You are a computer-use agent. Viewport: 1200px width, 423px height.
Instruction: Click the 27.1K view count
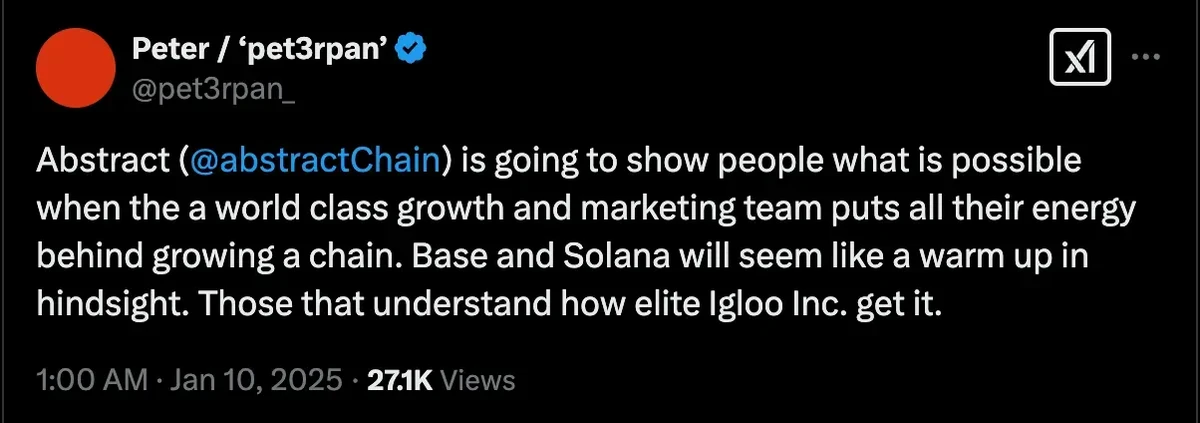pos(400,380)
